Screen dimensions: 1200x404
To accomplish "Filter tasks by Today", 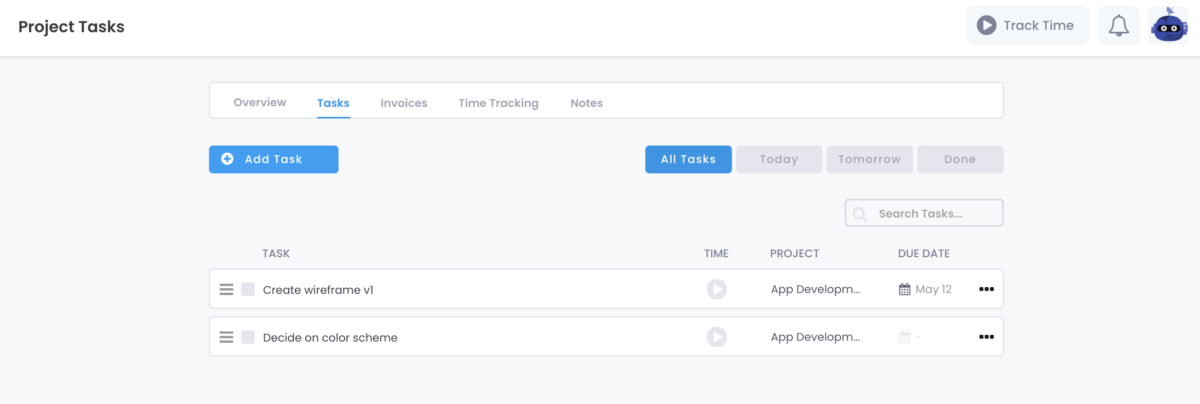I will 779,159.
